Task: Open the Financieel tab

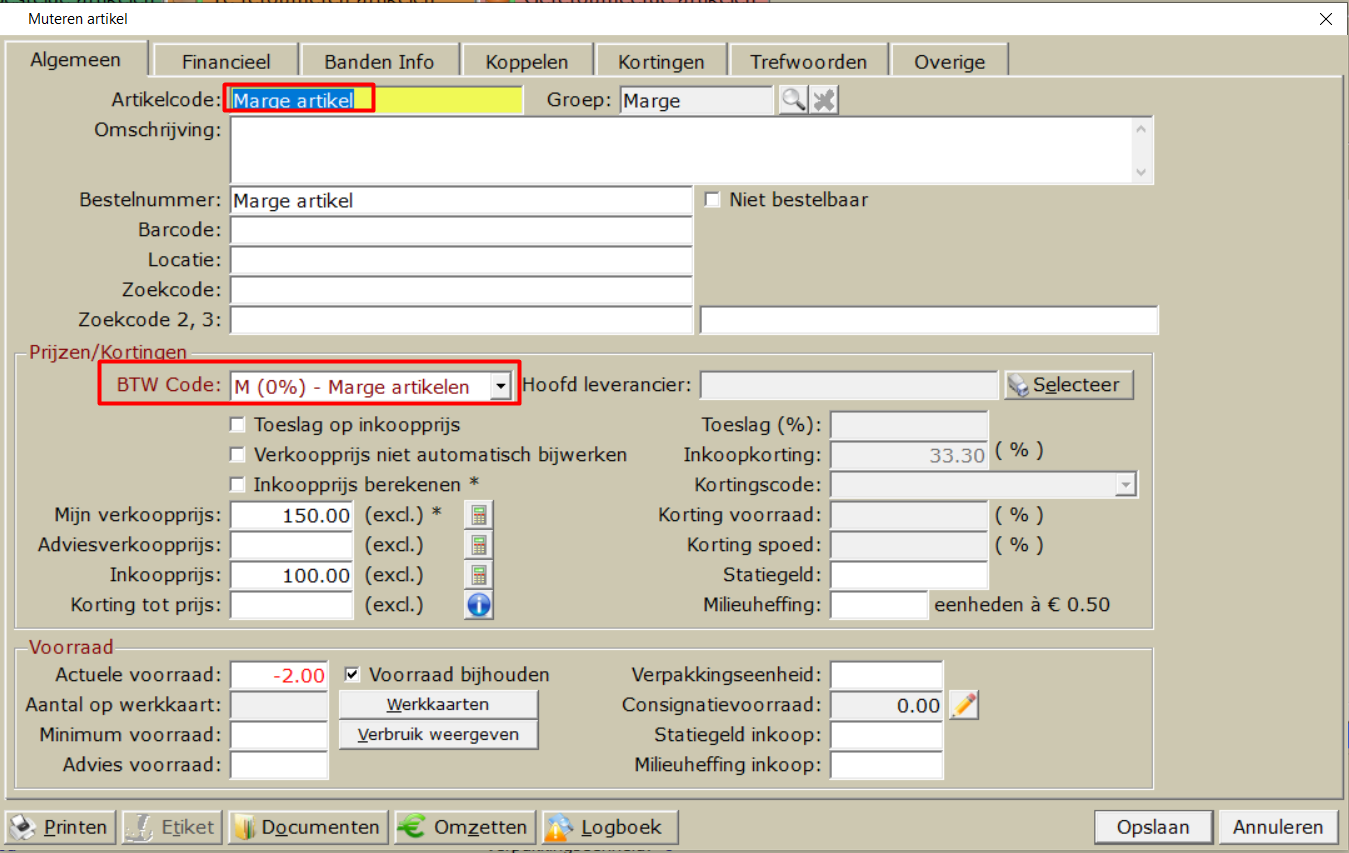Action: [x=226, y=61]
